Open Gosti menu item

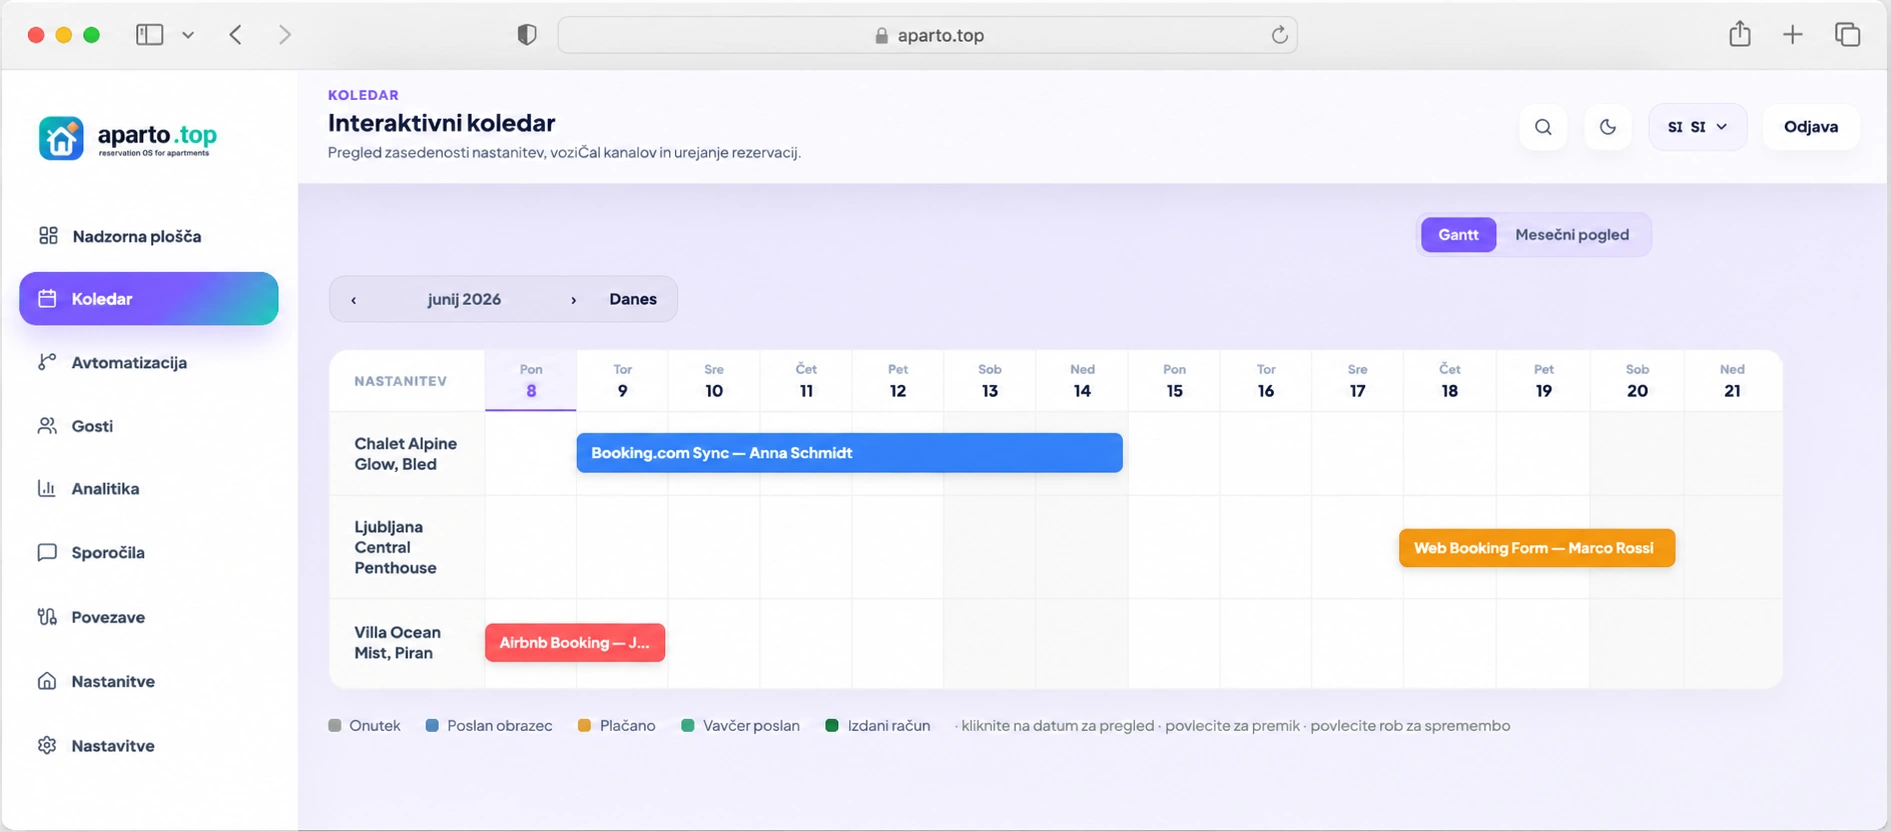149,426
